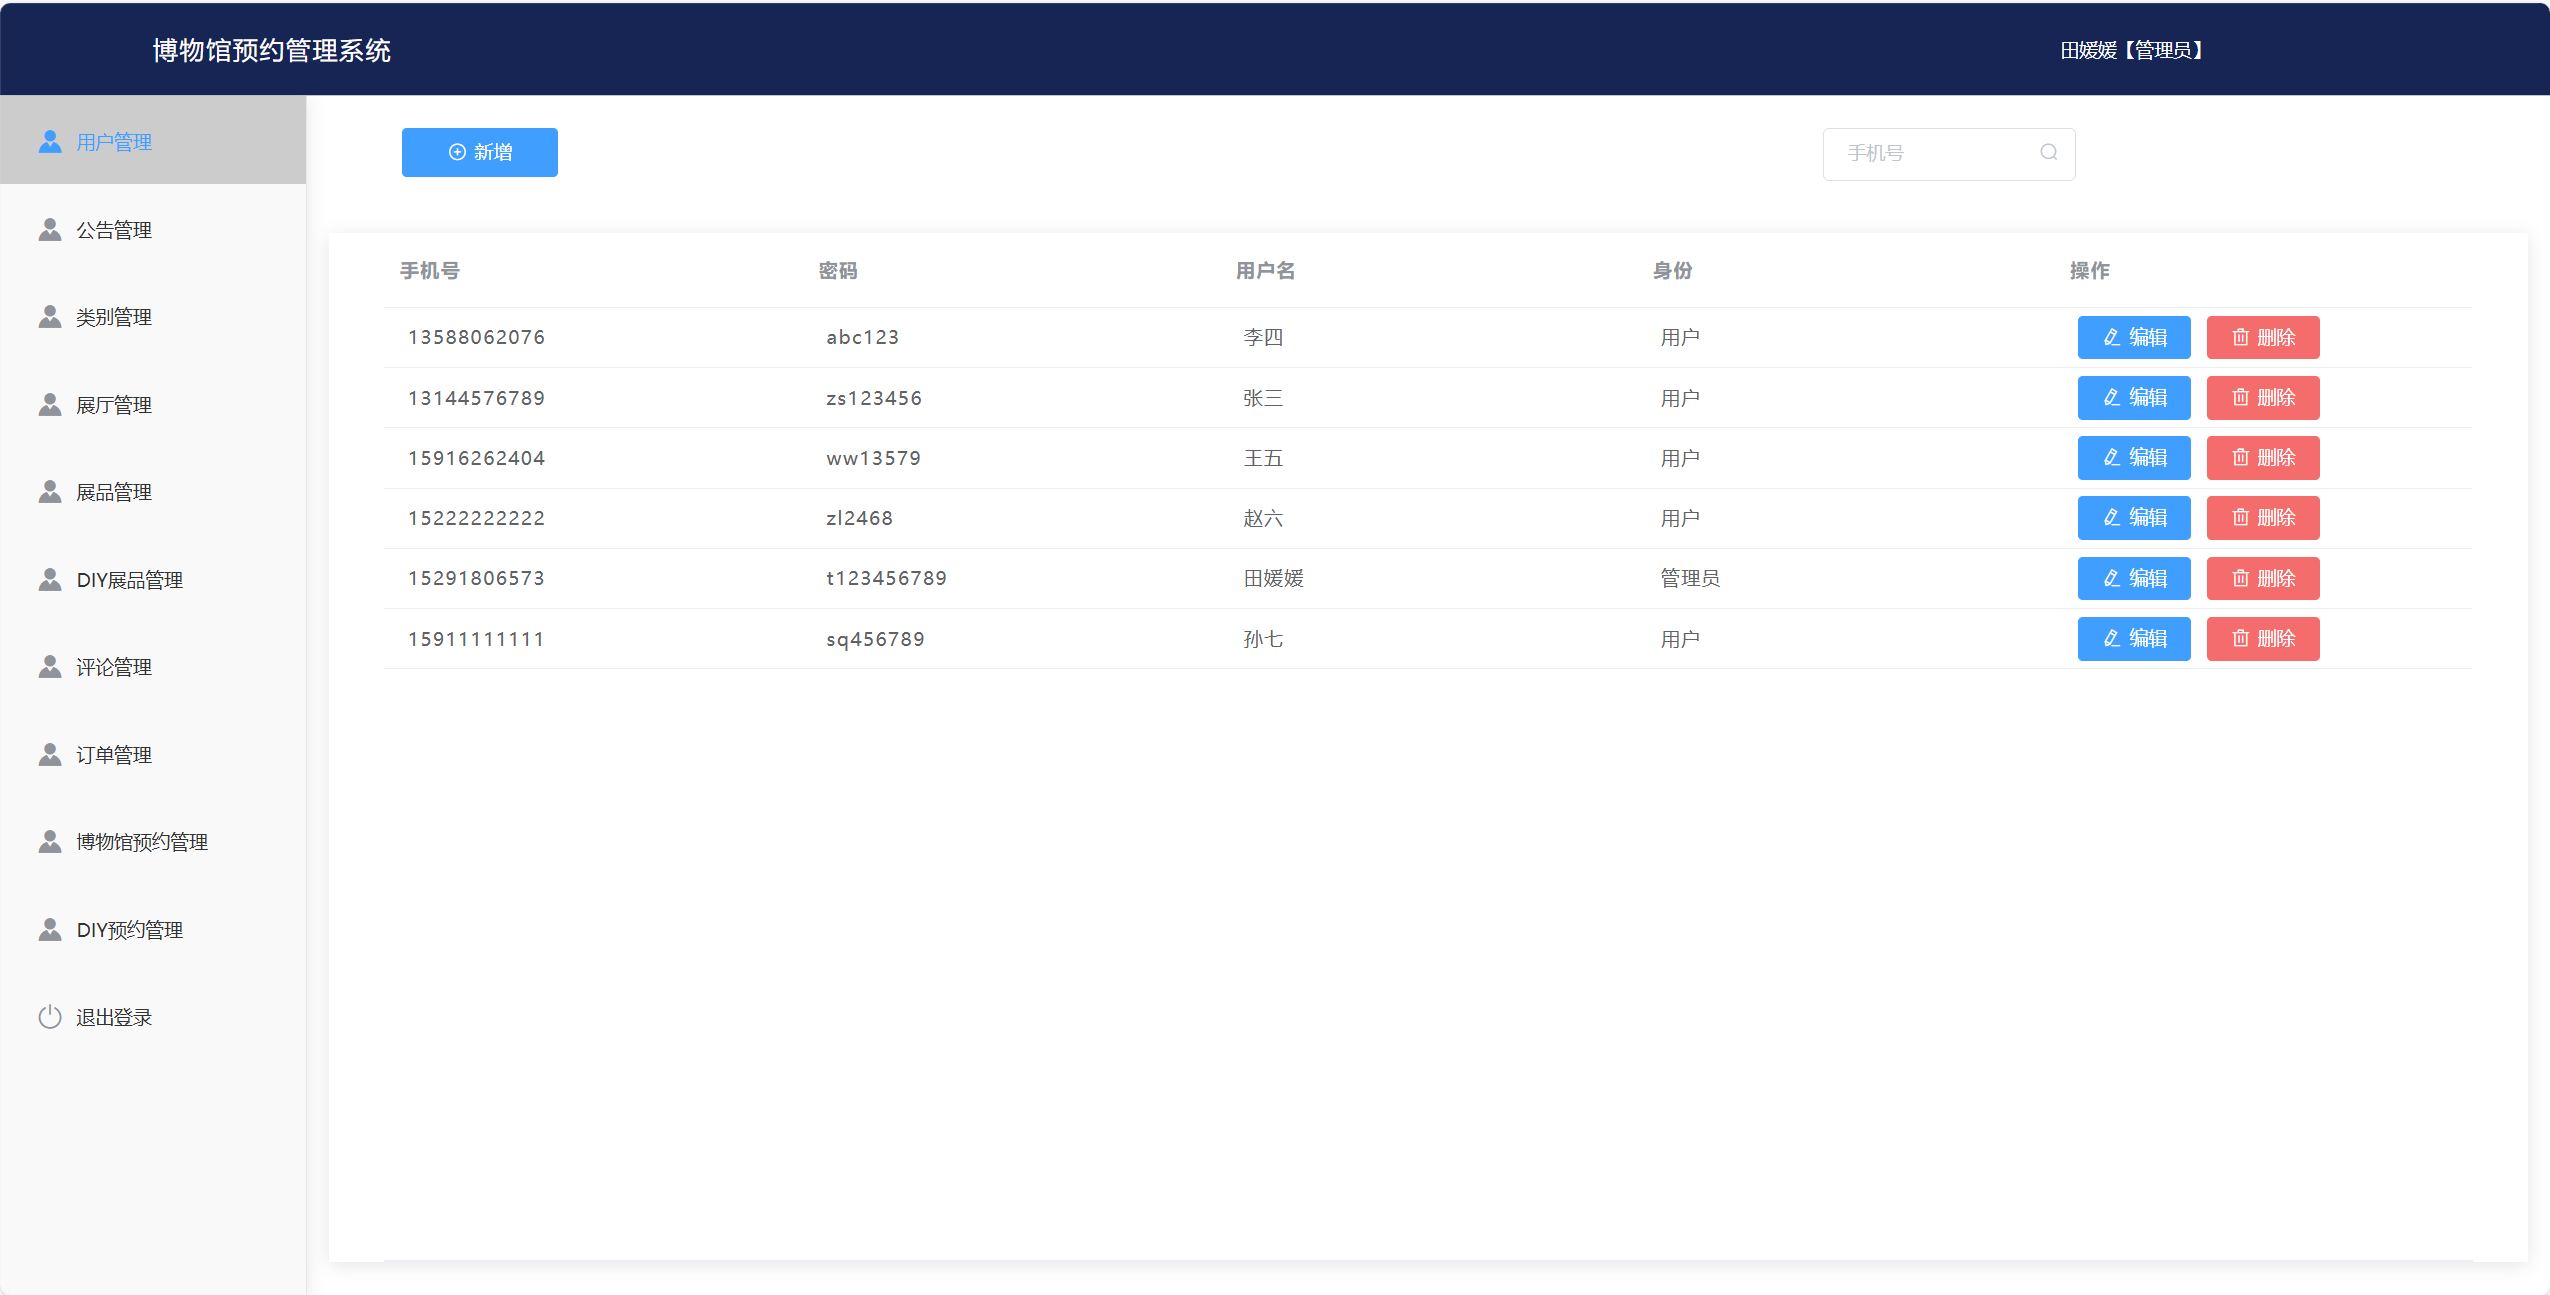2550x1295 pixels.
Task: Click the person icon beside DIY预约管理
Action: pos(50,930)
